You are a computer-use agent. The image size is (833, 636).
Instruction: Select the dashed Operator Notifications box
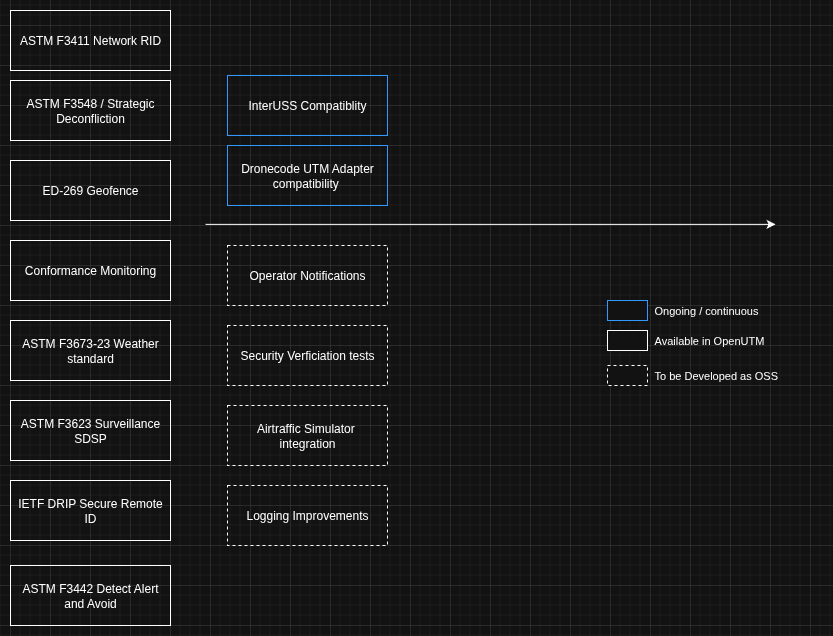307,275
